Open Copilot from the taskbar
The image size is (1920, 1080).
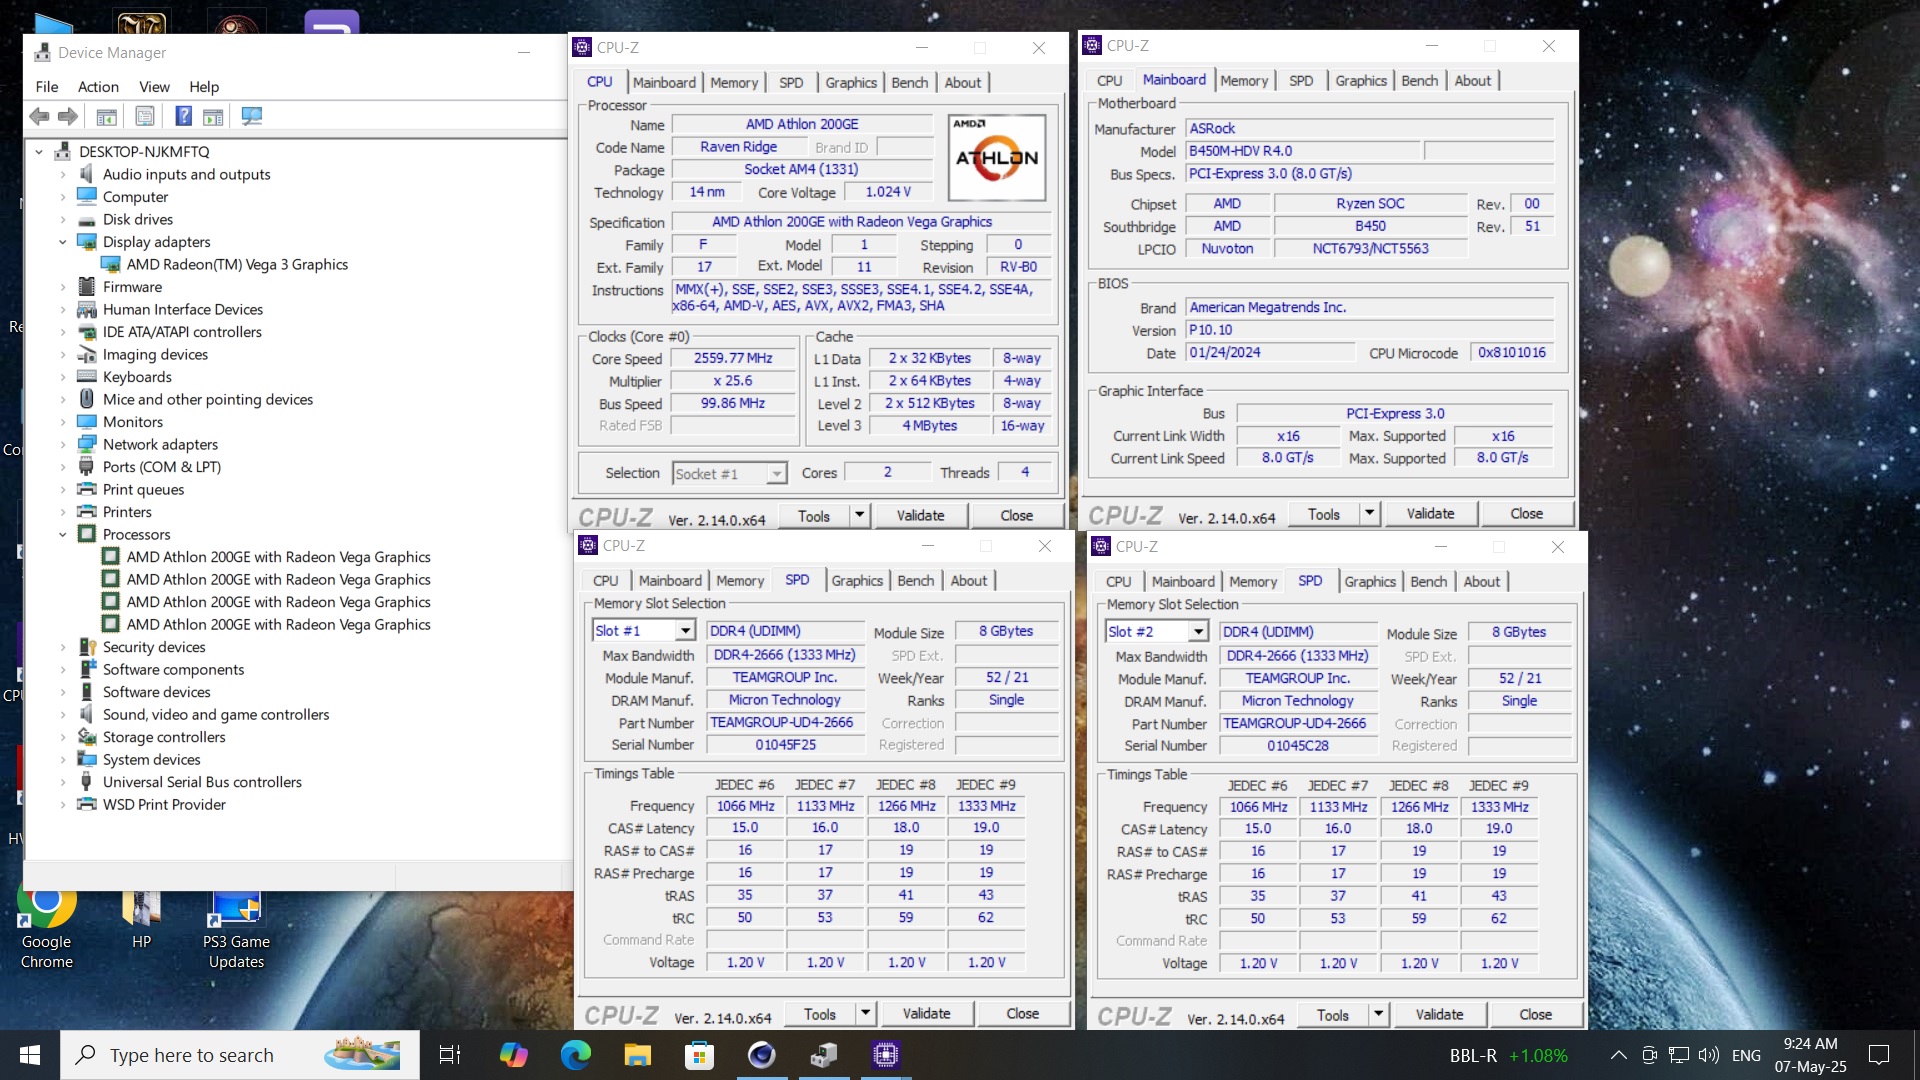pos(514,1055)
